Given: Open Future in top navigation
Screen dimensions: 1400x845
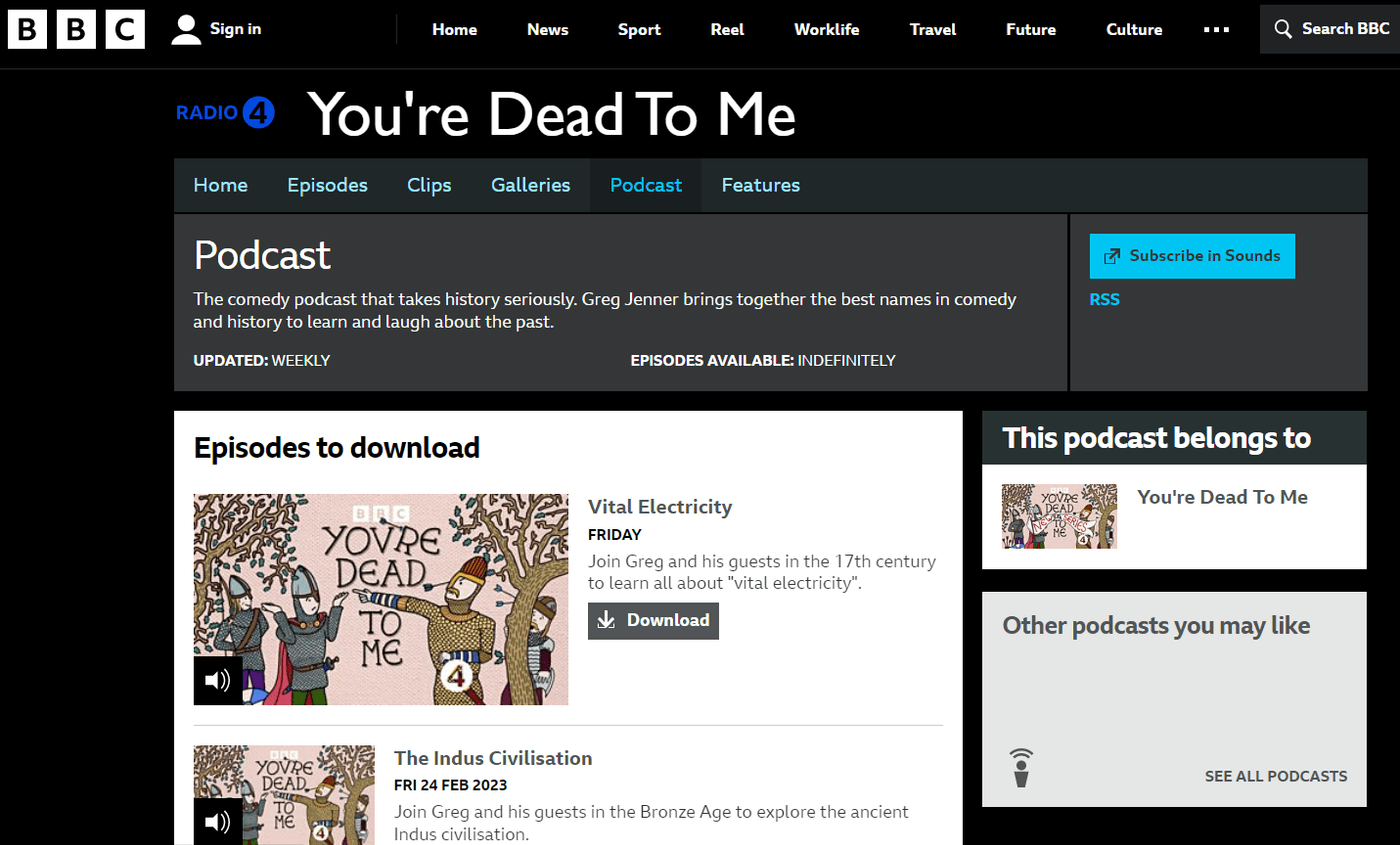Looking at the screenshot, I should click(x=1031, y=29).
